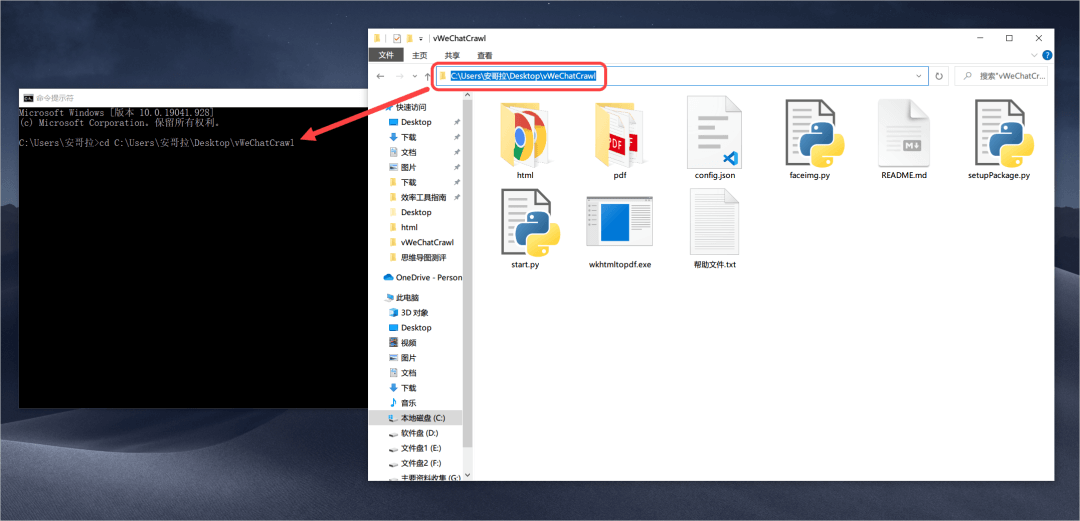Maximize the vWeChatCrawl Explorer window

(x=1009, y=38)
